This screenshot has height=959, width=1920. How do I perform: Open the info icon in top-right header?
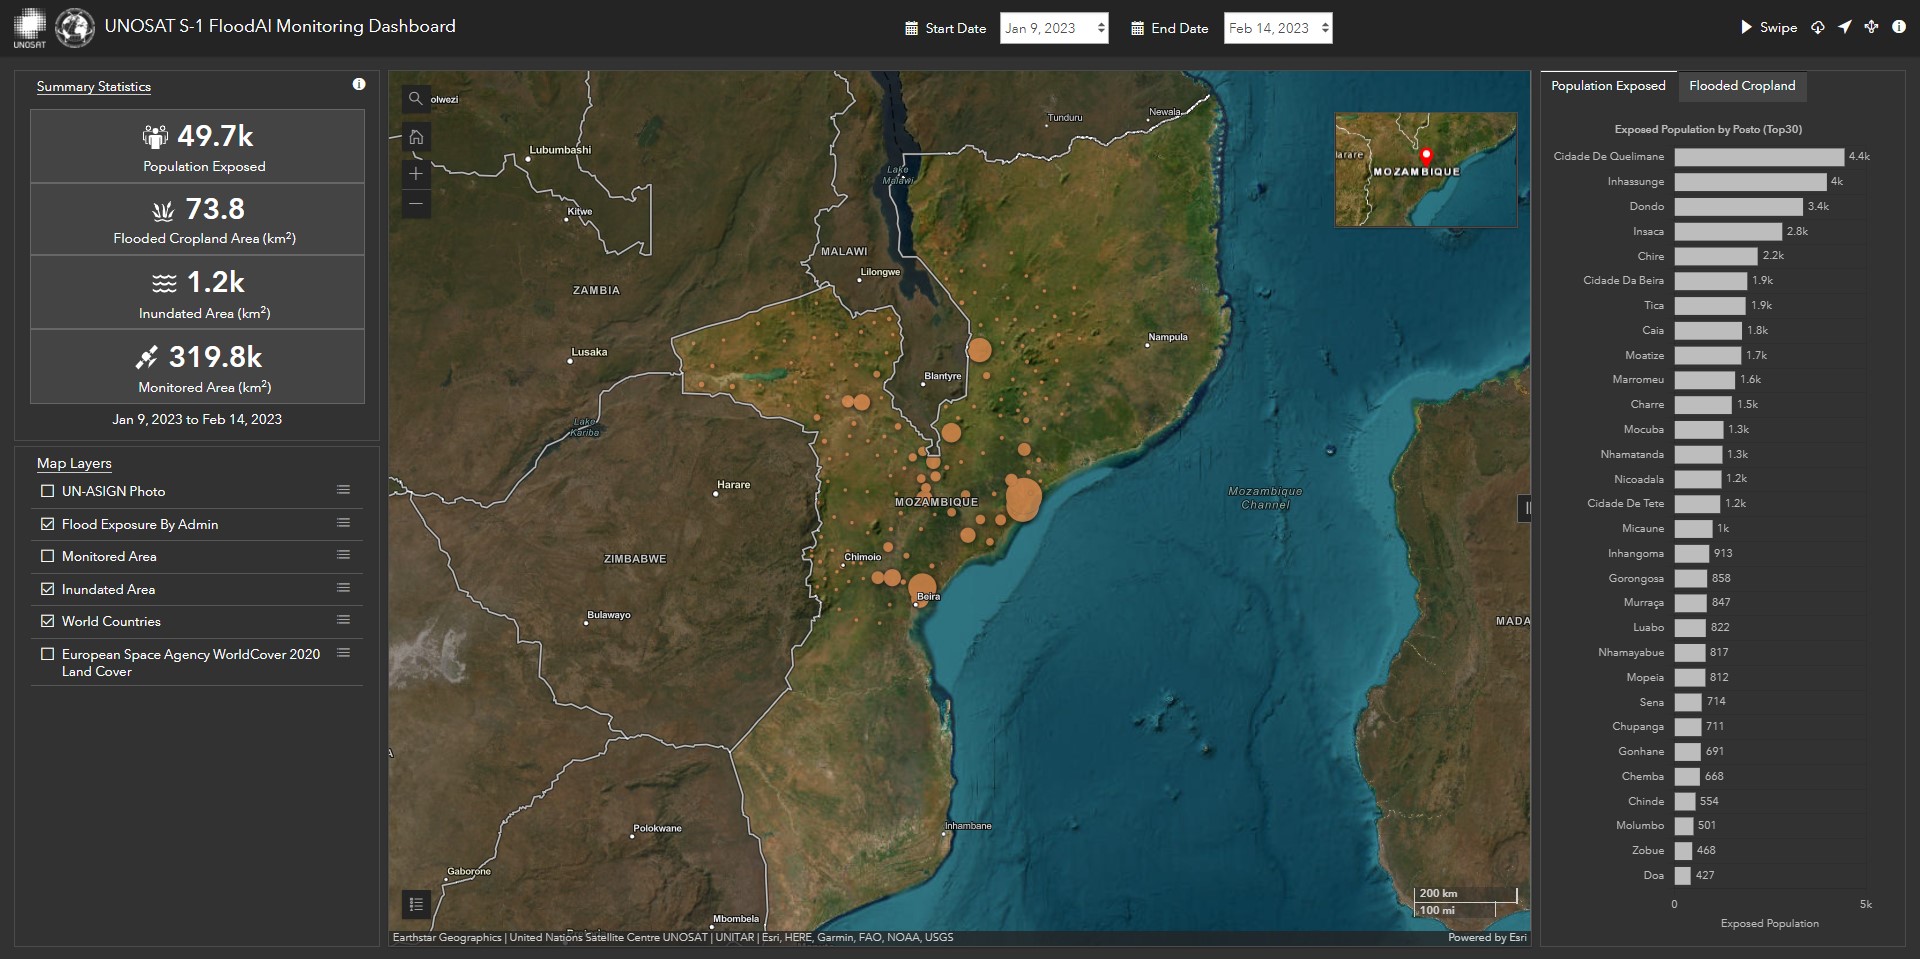coord(1898,27)
